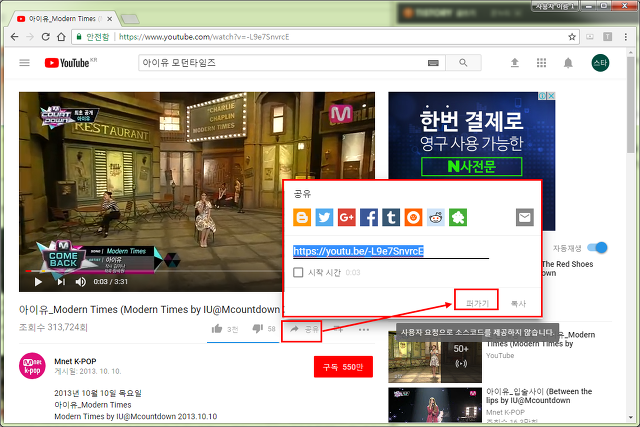This screenshot has height=427, width=640.
Task: Close the ad with the X icon
Action: point(551,96)
